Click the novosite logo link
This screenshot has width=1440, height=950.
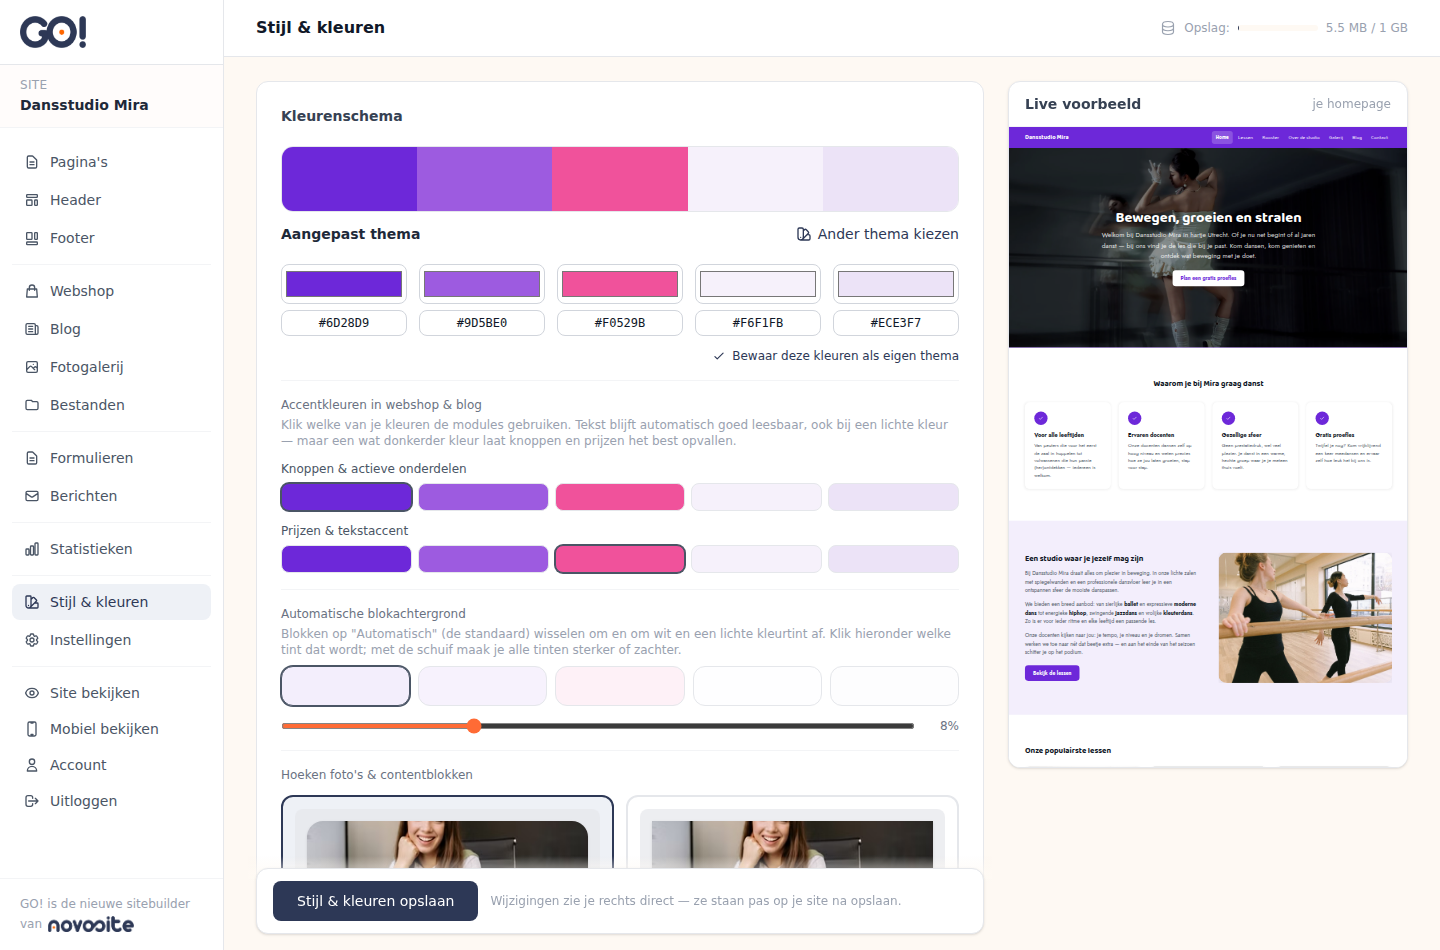pos(91,925)
